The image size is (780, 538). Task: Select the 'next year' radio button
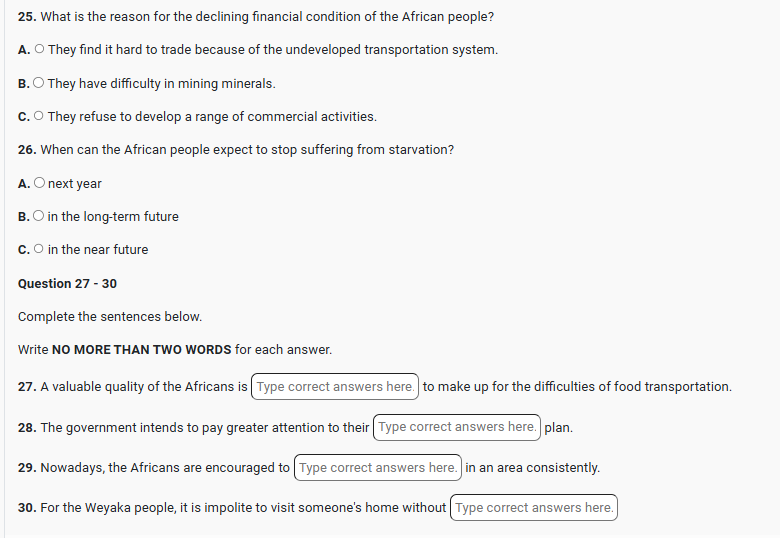39,183
